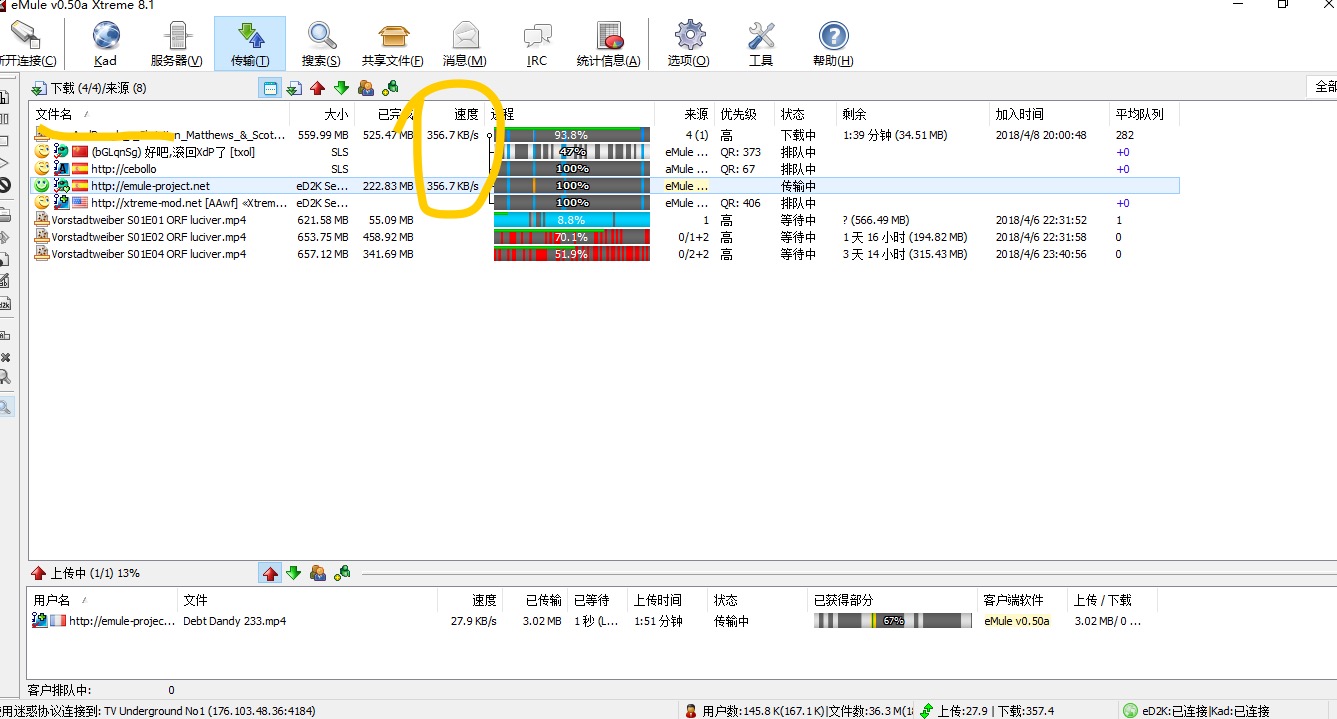Open 选项(O) options gear
The width and height of the screenshot is (1337, 719).
pyautogui.click(x=689, y=45)
